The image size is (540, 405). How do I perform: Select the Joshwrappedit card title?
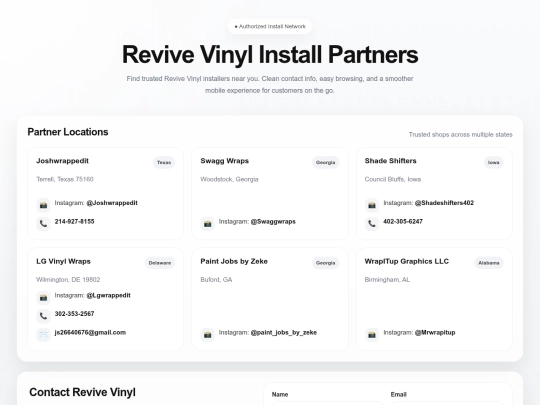(x=62, y=161)
